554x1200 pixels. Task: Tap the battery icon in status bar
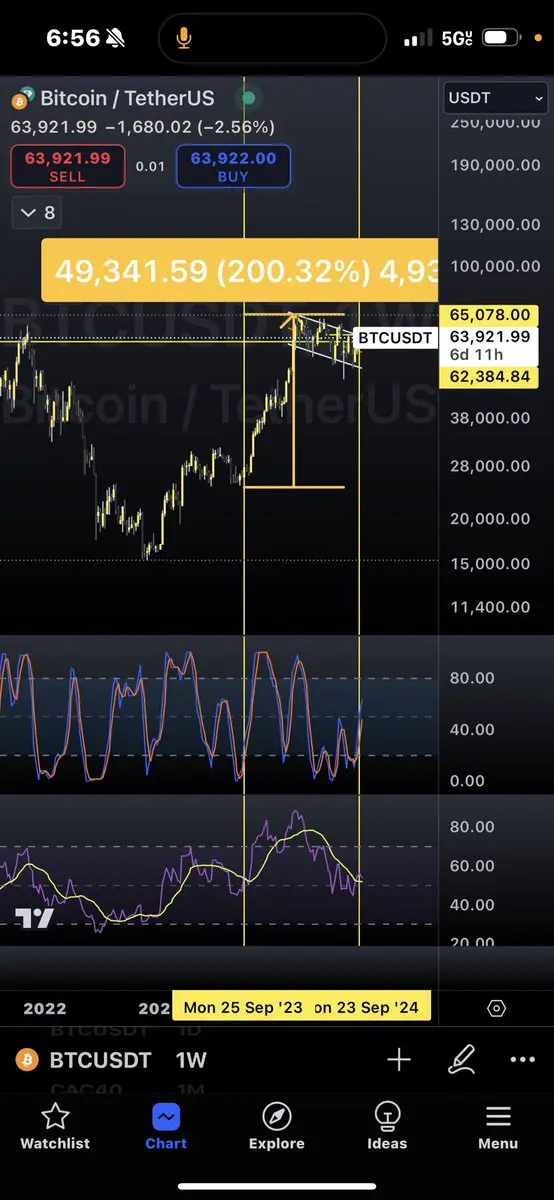pyautogui.click(x=502, y=38)
